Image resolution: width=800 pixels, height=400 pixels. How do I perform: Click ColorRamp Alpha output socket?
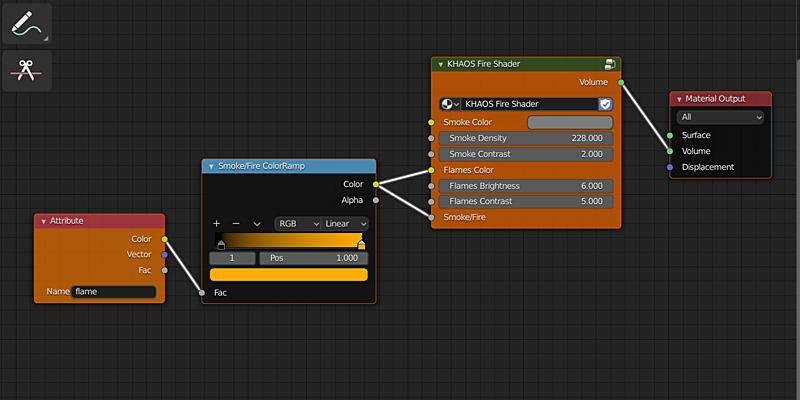[376, 200]
